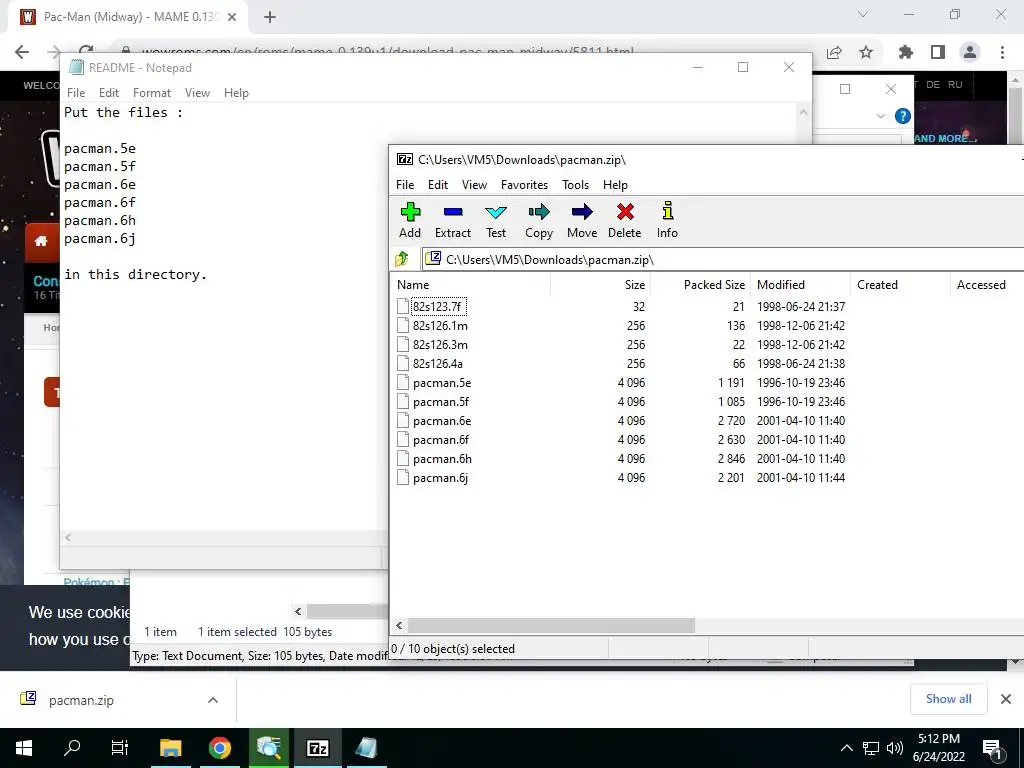Open Chrome tab search chevron

[863, 14]
